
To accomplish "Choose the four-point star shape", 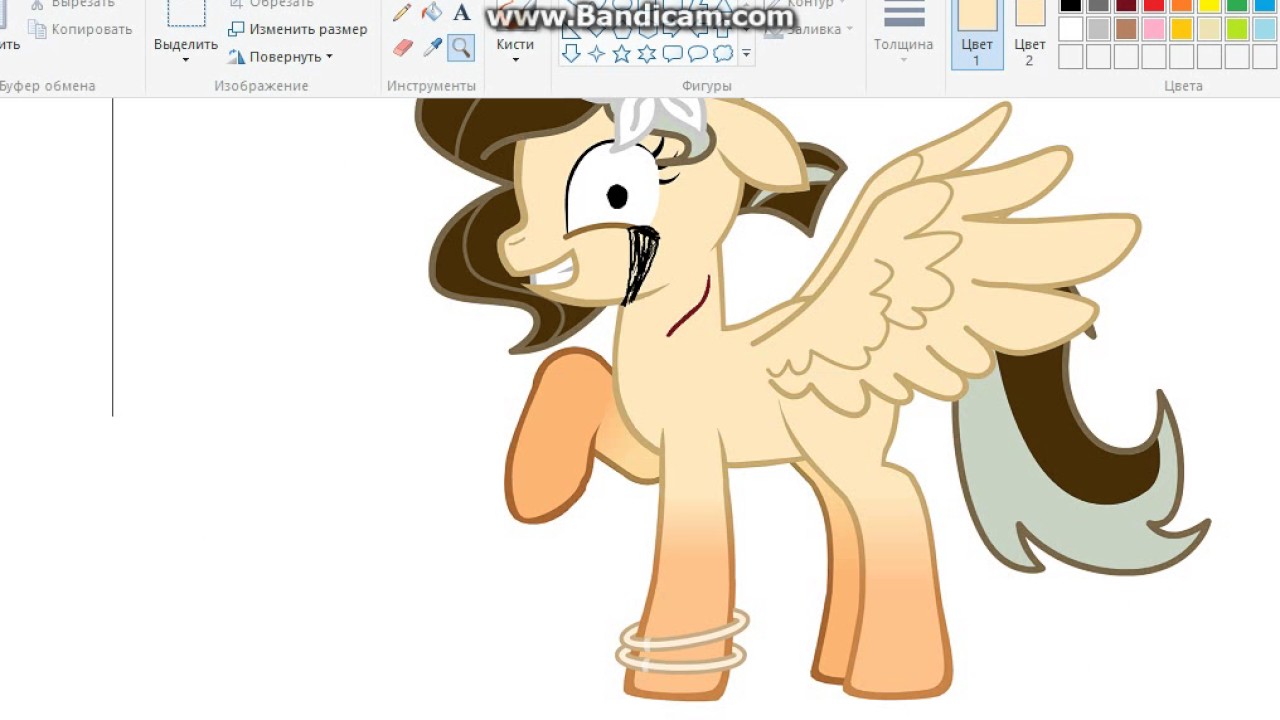I will [597, 53].
